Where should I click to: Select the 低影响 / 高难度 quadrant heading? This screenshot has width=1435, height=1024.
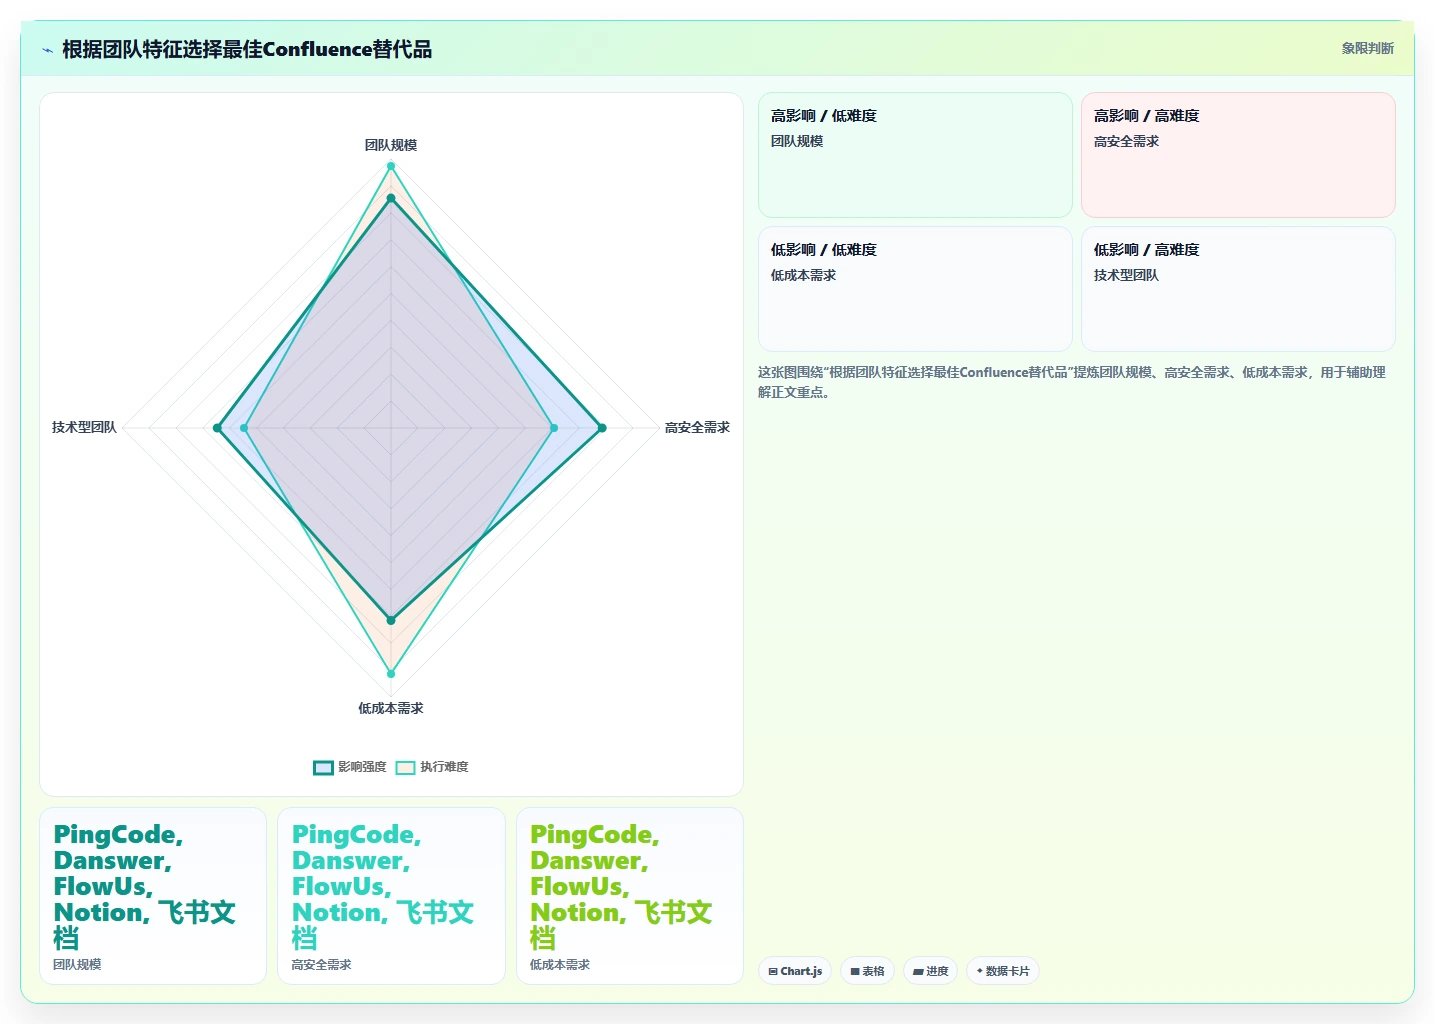click(x=1147, y=250)
